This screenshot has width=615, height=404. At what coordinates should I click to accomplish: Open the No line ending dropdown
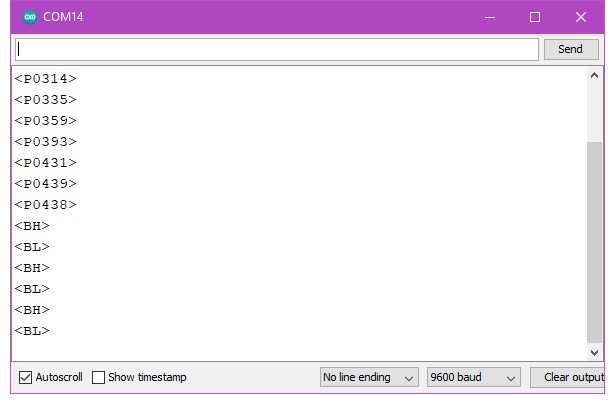click(369, 377)
